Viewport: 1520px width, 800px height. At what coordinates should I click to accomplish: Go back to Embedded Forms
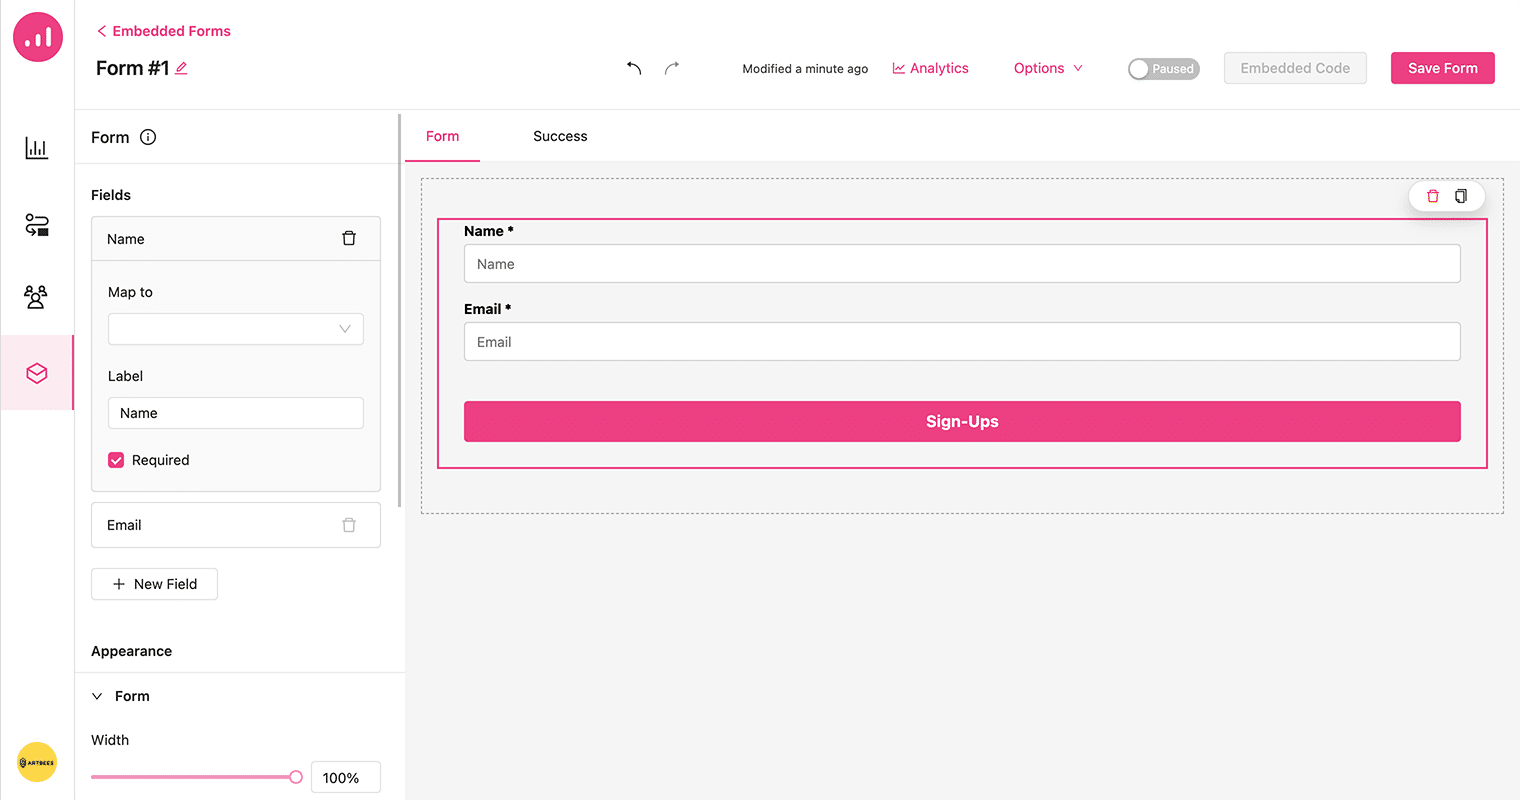tap(163, 31)
